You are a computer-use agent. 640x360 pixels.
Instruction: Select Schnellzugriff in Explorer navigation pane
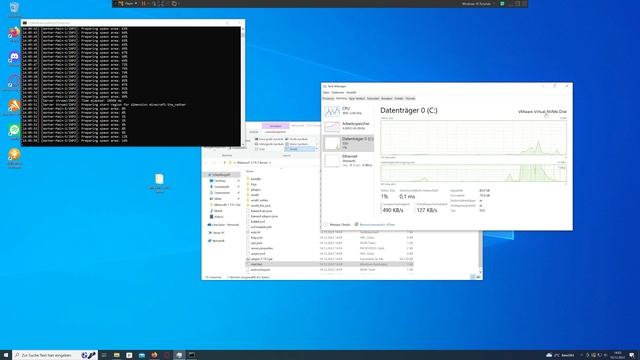pos(222,175)
